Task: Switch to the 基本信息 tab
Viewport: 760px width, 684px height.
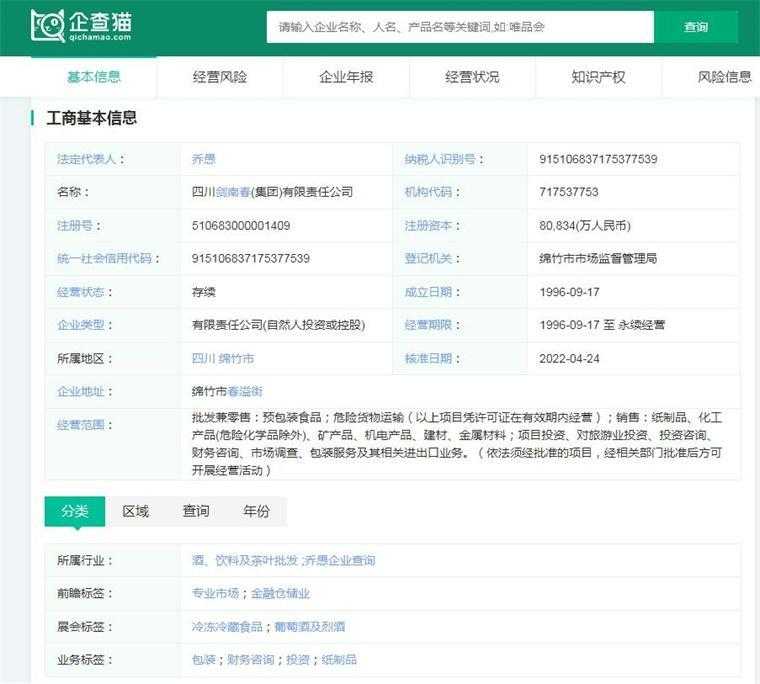Action: point(94,77)
